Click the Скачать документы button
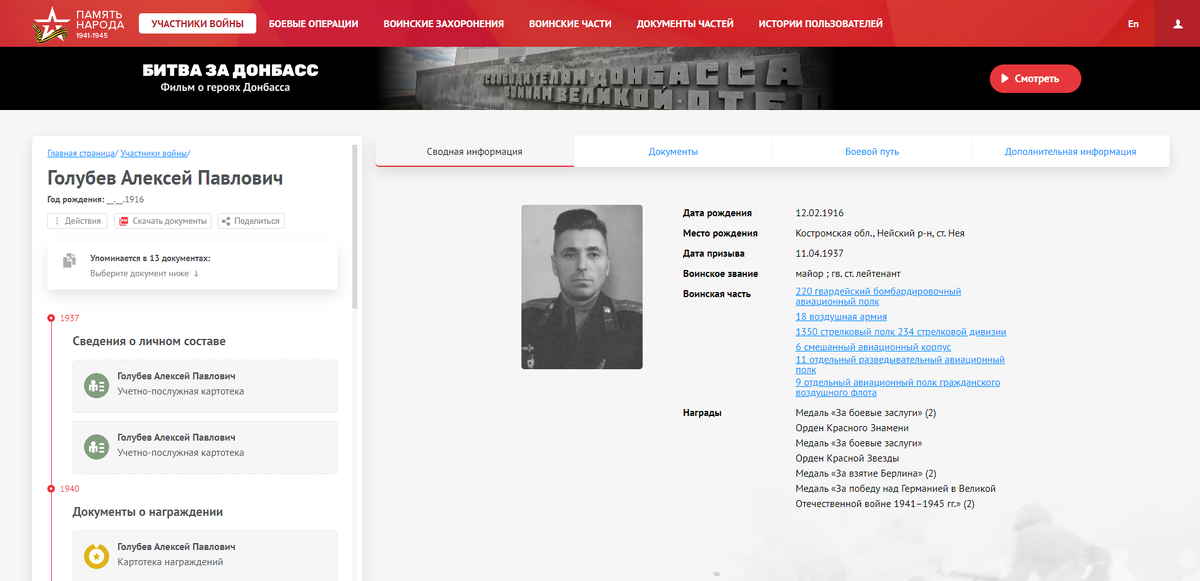Viewport: 1200px width, 581px height. pyautogui.click(x=163, y=221)
